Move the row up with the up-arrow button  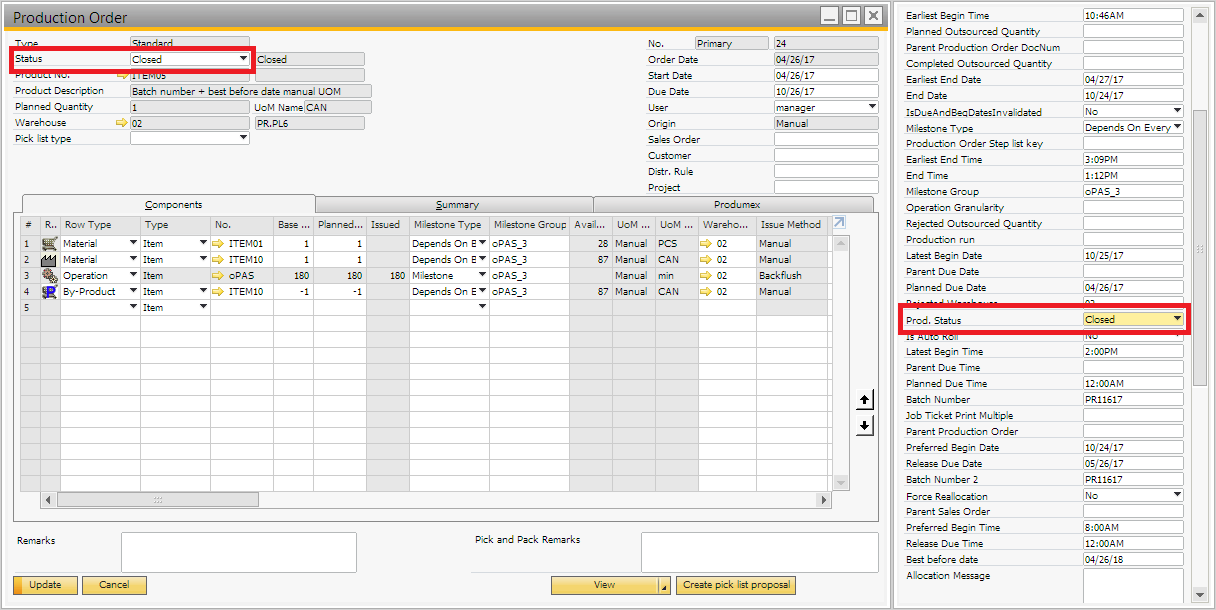865,400
